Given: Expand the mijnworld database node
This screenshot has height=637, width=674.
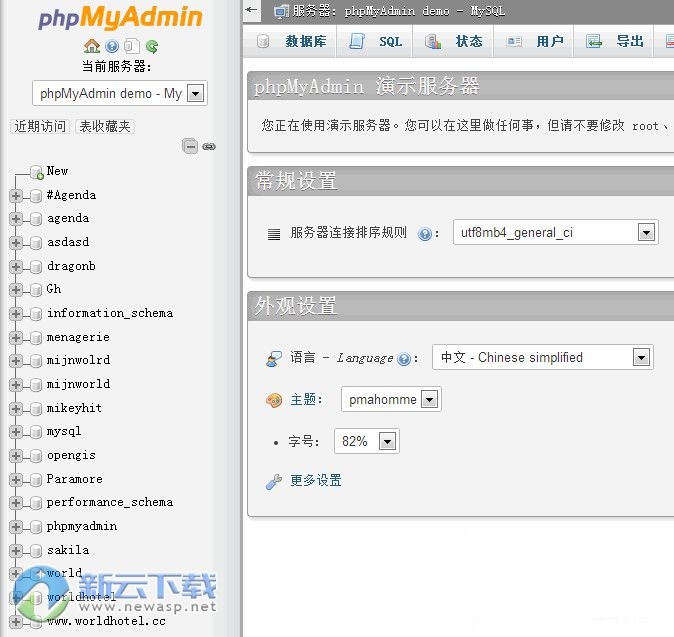Looking at the screenshot, I should pos(15,384).
